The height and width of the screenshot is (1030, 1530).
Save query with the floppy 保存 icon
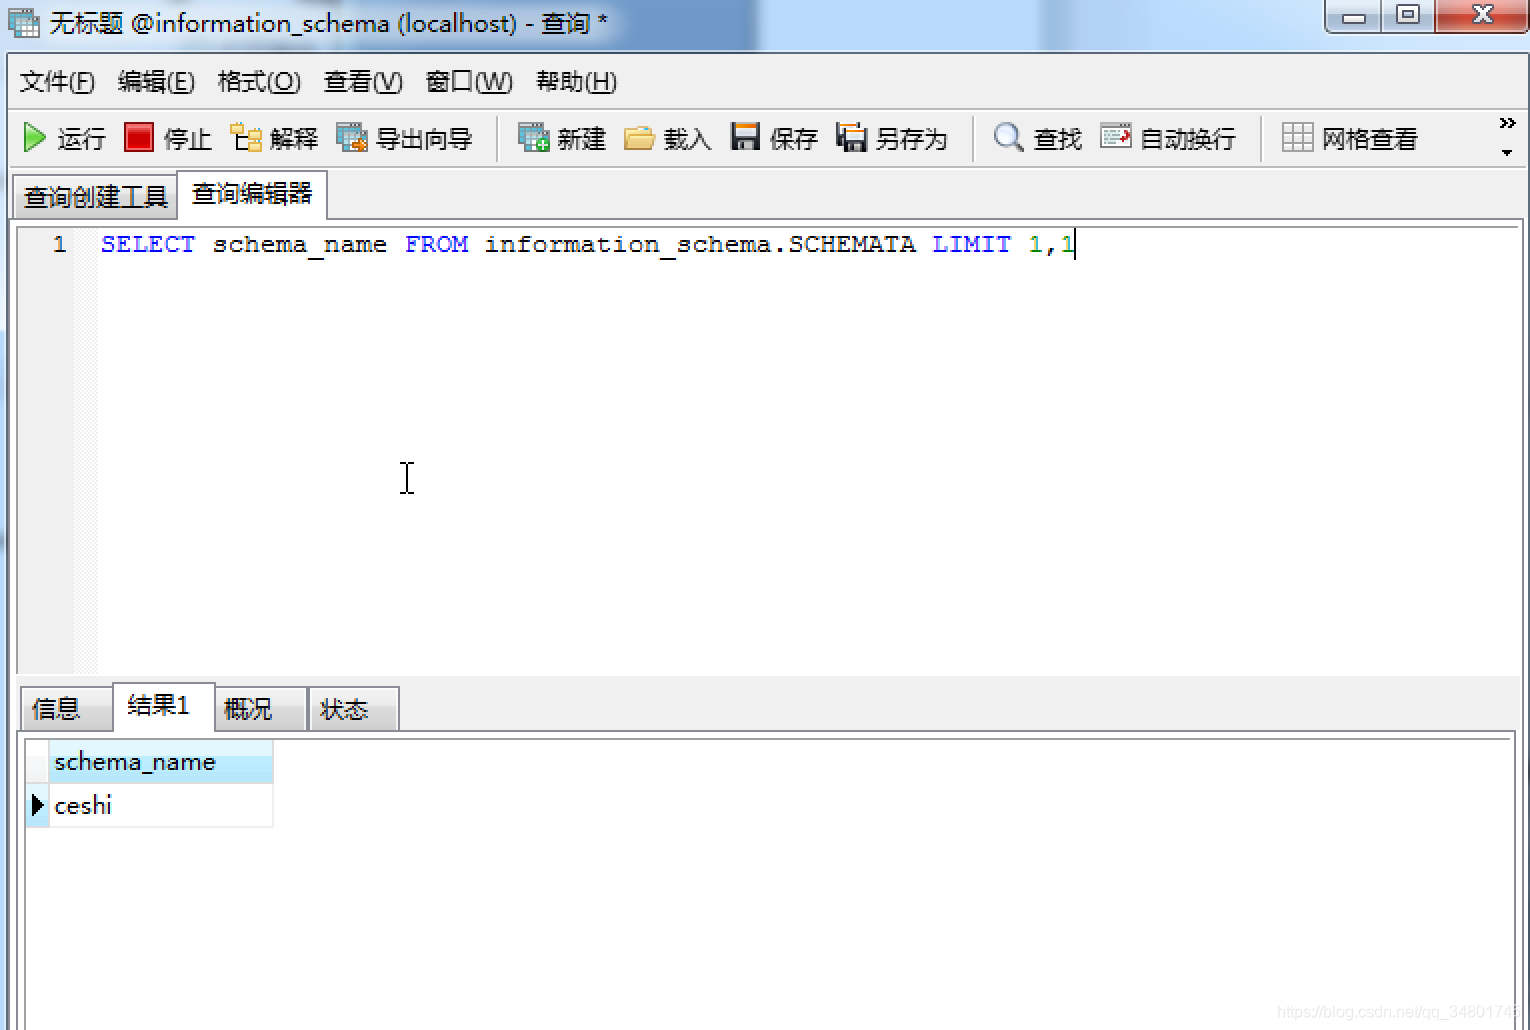point(745,137)
